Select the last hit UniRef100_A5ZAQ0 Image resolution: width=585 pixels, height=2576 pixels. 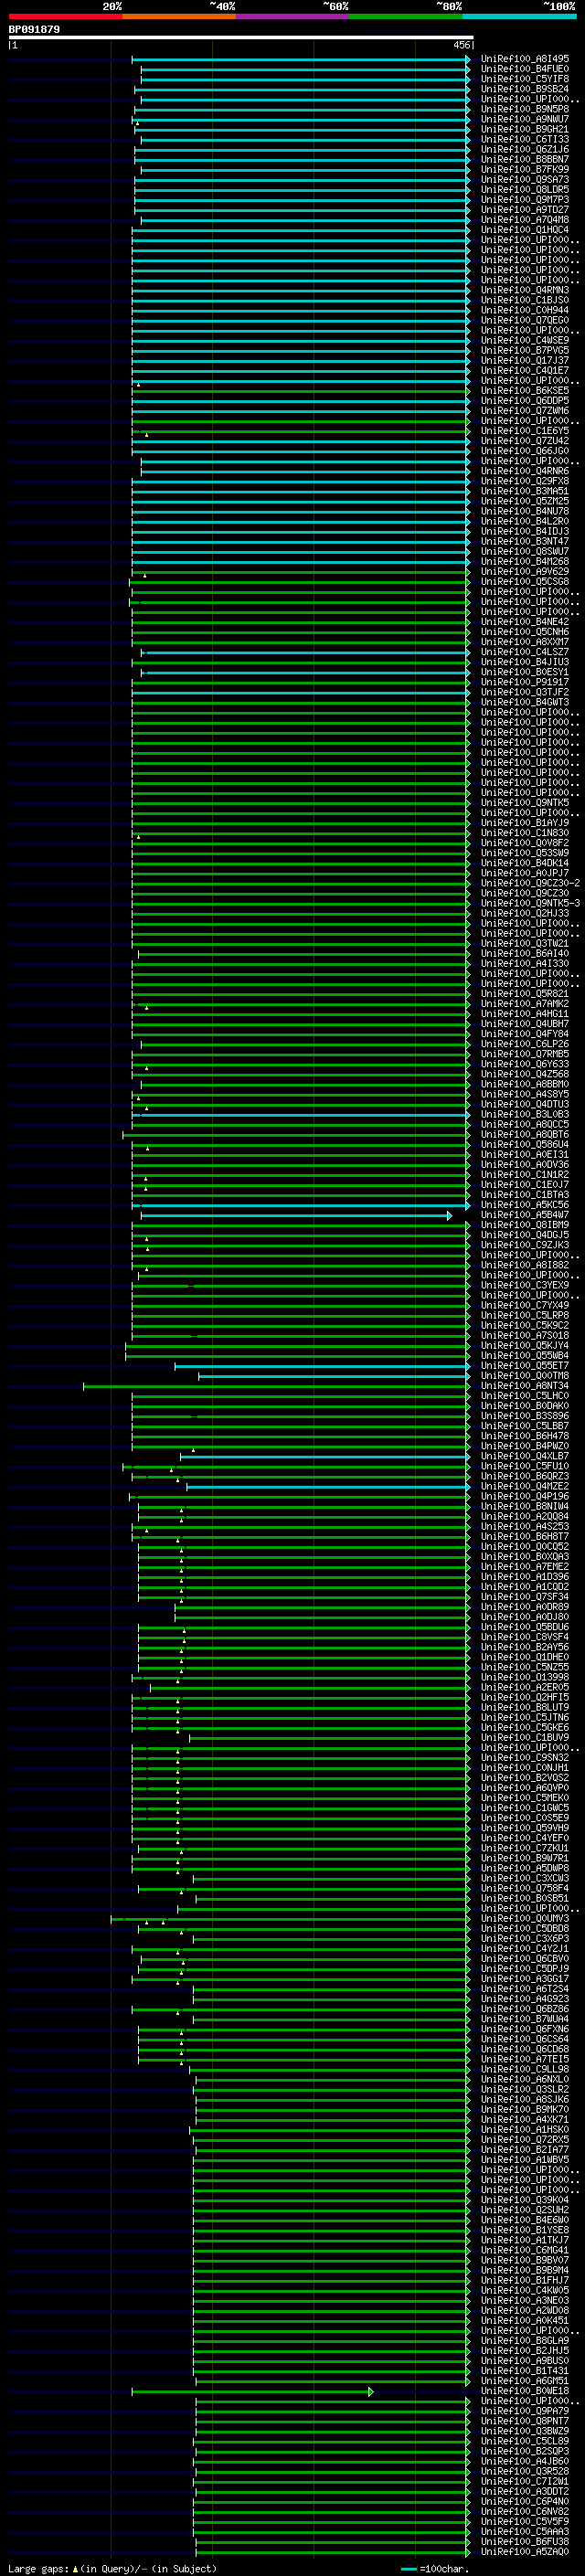525,2551
